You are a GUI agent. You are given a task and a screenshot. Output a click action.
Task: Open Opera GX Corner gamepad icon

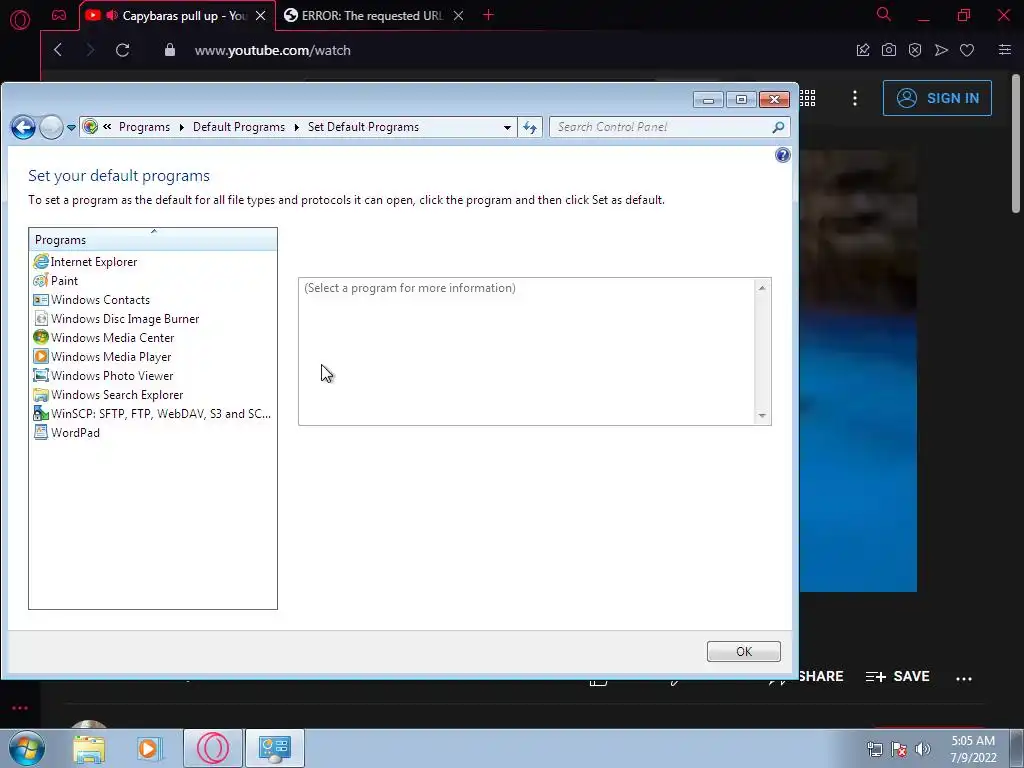pyautogui.click(x=59, y=16)
